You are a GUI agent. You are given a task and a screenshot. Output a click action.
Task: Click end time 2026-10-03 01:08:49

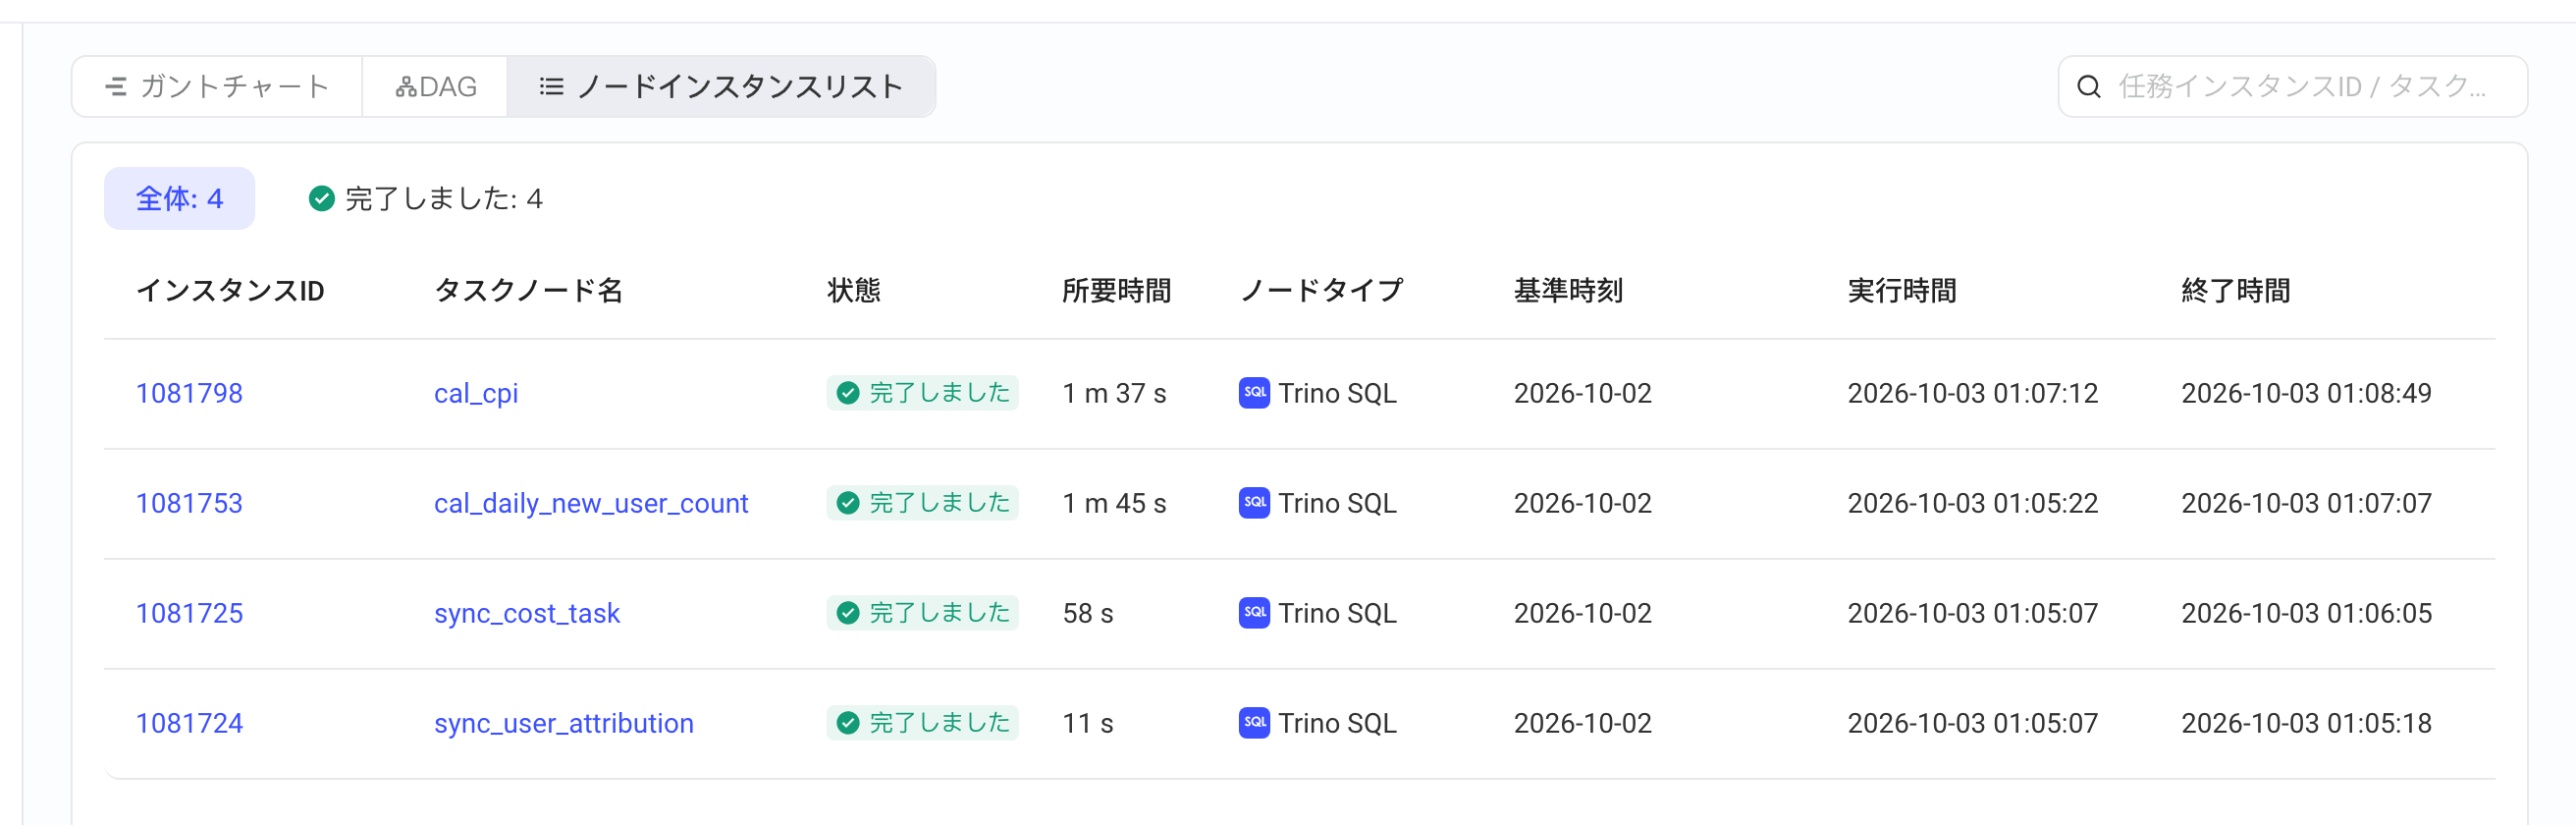[2307, 393]
